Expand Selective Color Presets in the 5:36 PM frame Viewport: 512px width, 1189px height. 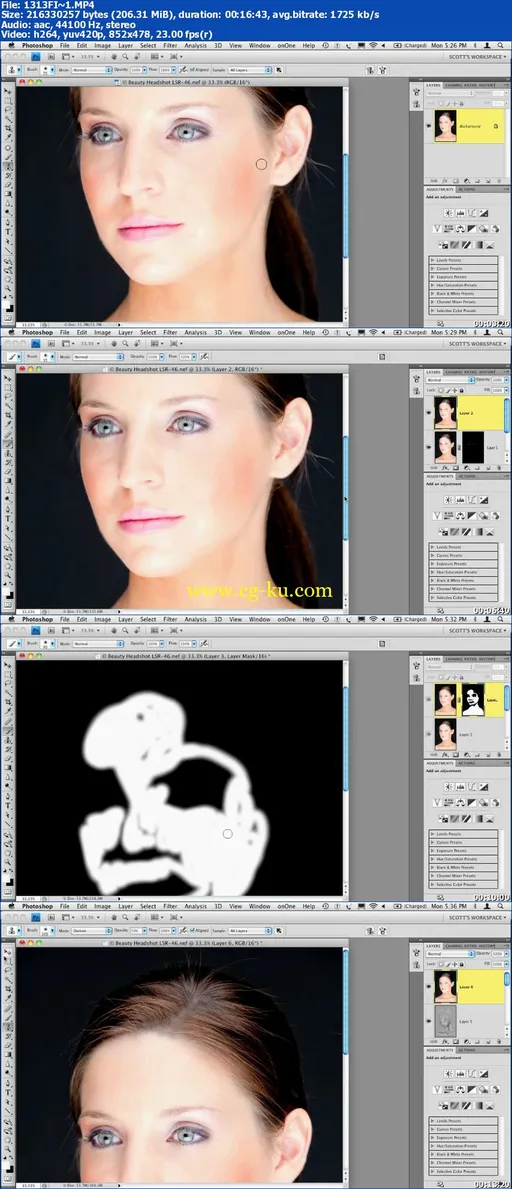click(x=432, y=1170)
